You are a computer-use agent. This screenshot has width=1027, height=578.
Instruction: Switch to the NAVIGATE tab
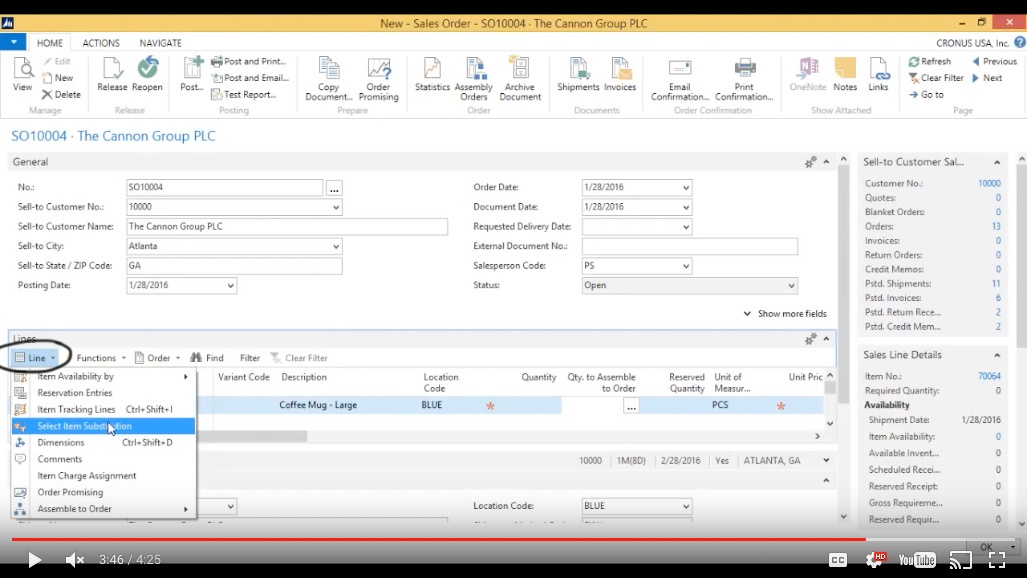tap(160, 43)
